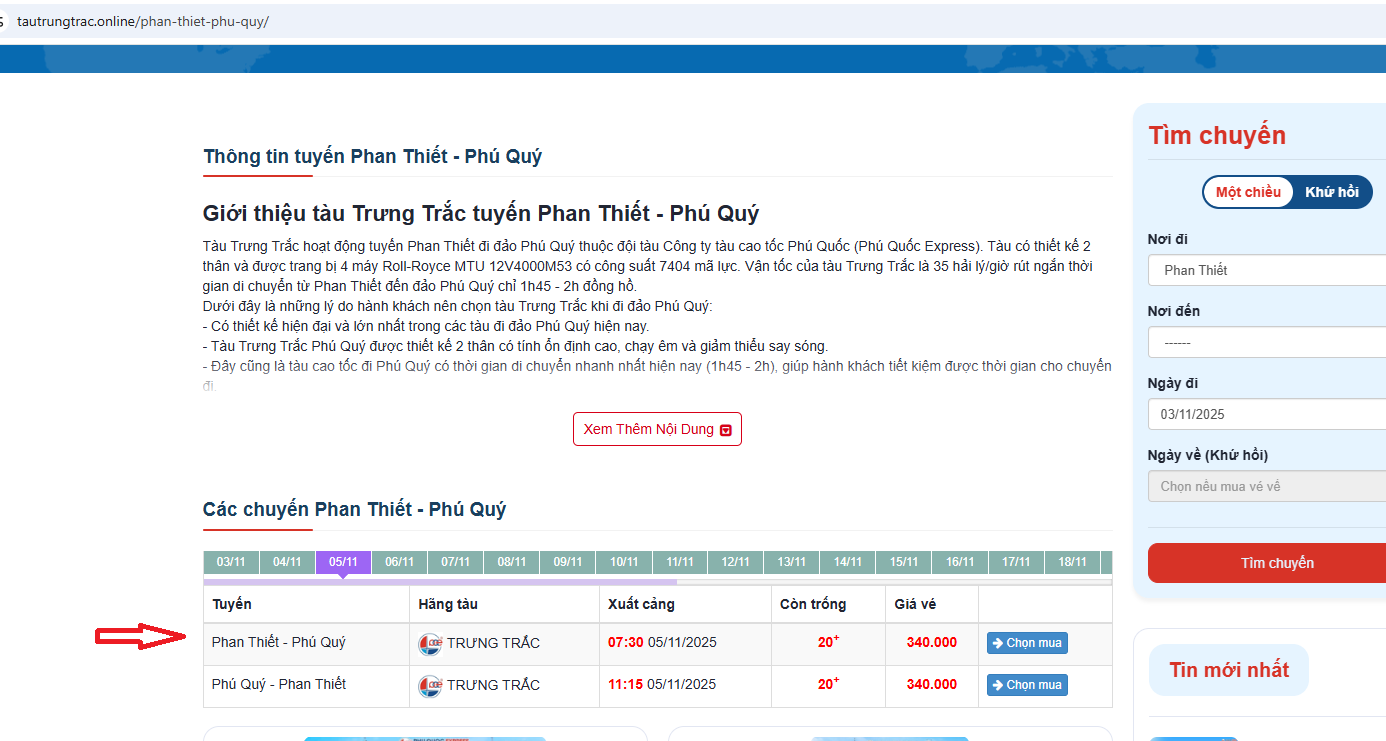Click Trưng Trắc logo in 11:15 row
The image size is (1386, 741).
click(429, 685)
